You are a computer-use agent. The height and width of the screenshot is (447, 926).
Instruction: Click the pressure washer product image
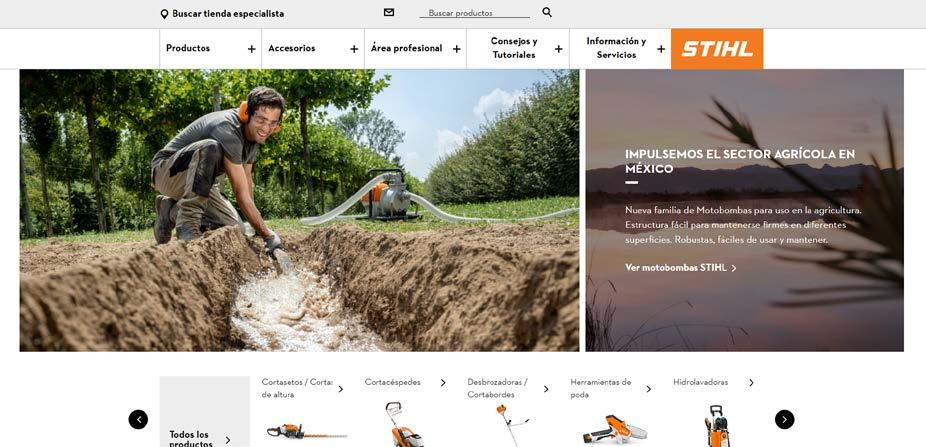(717, 426)
